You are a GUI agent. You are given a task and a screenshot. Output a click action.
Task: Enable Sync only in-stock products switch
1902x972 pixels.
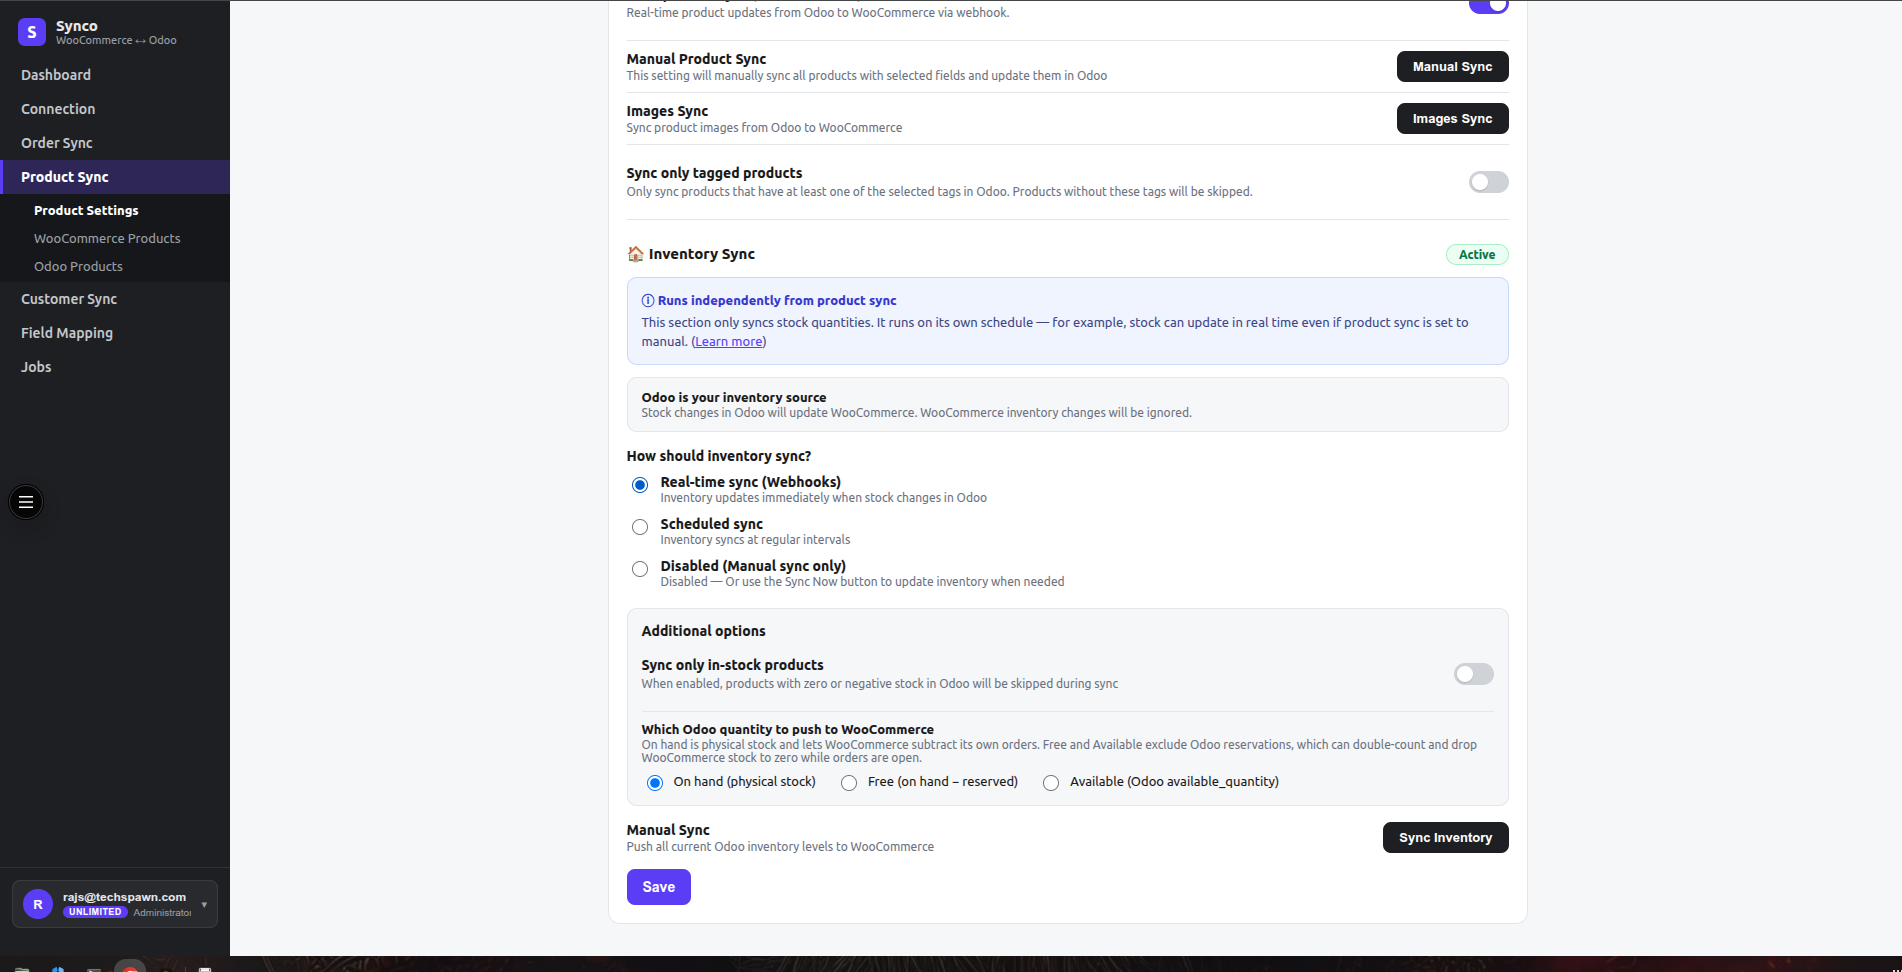click(x=1473, y=674)
